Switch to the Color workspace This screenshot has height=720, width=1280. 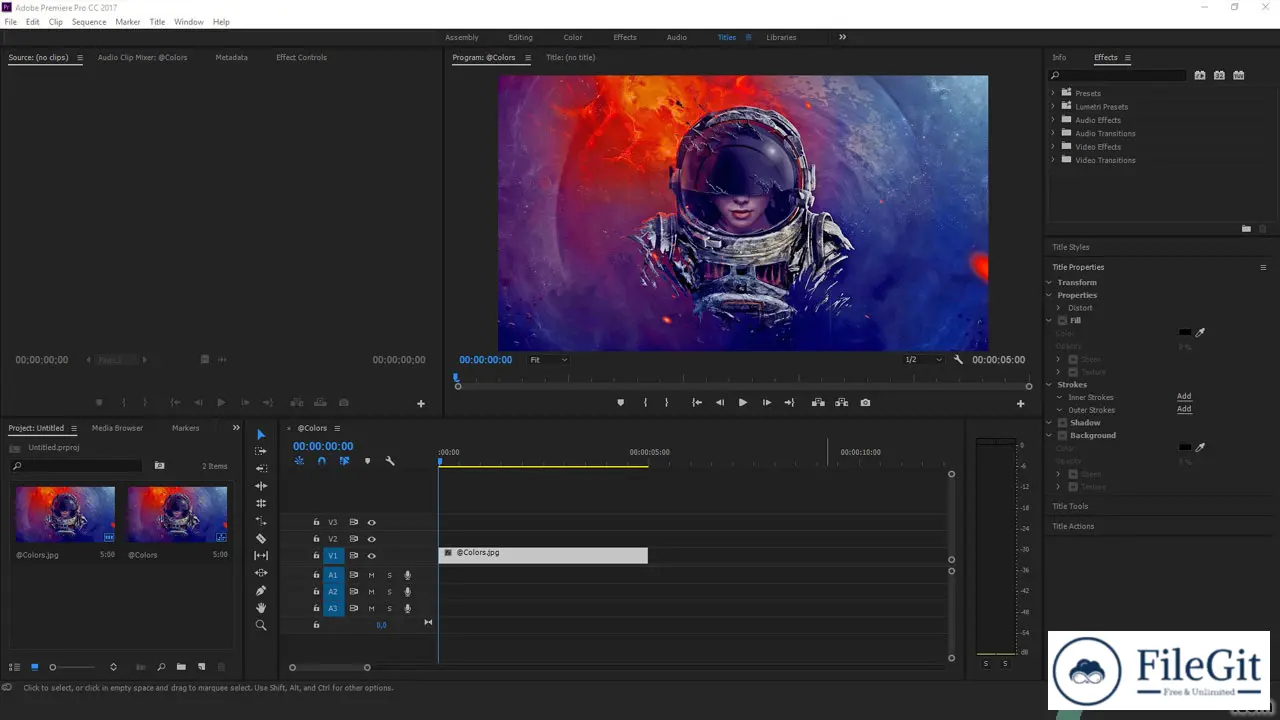[573, 37]
